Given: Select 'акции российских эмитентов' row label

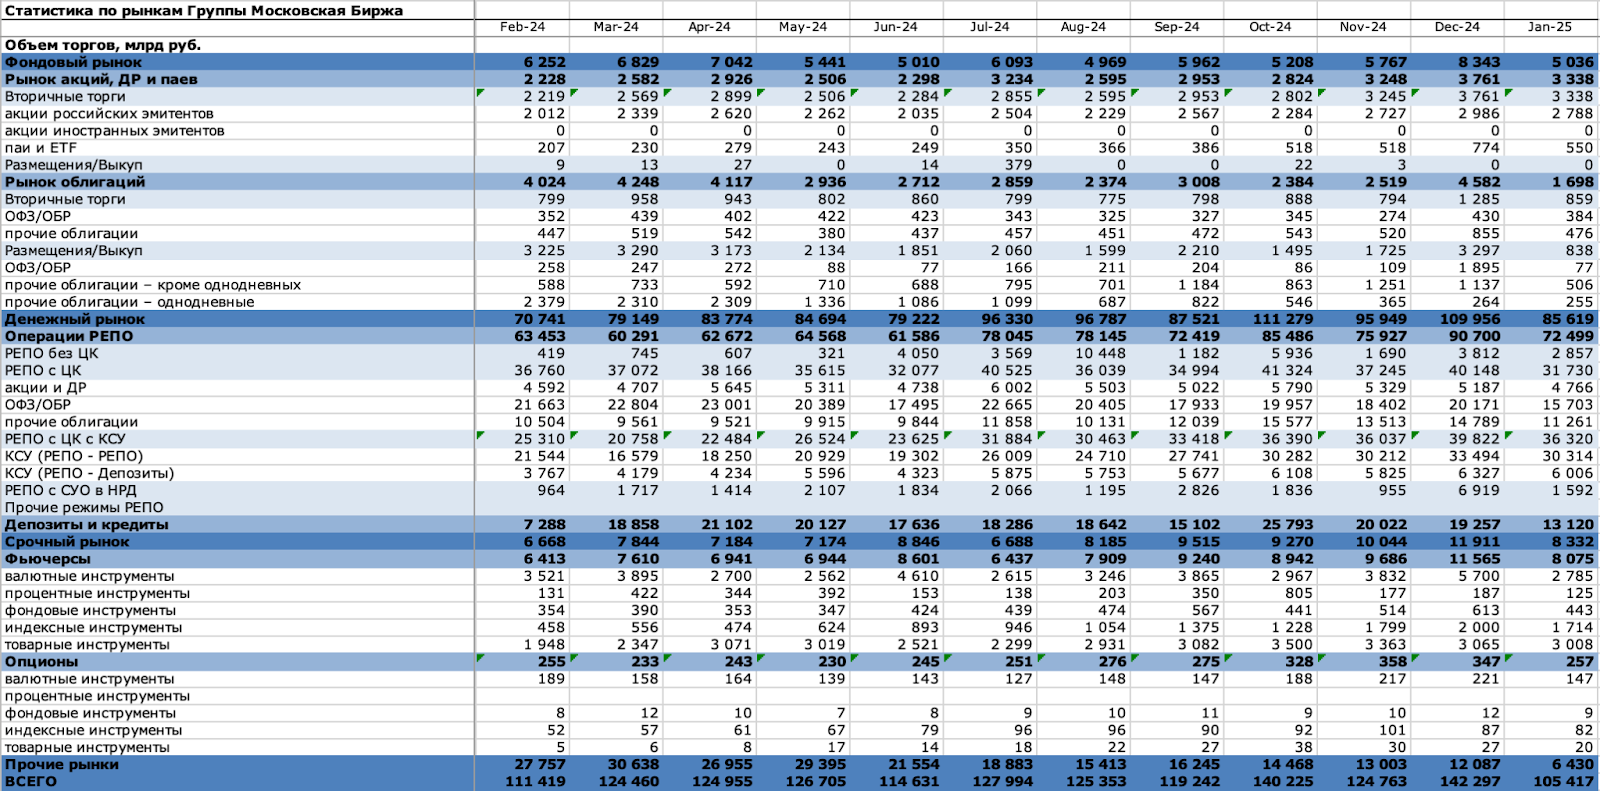Looking at the screenshot, I should (x=109, y=113).
